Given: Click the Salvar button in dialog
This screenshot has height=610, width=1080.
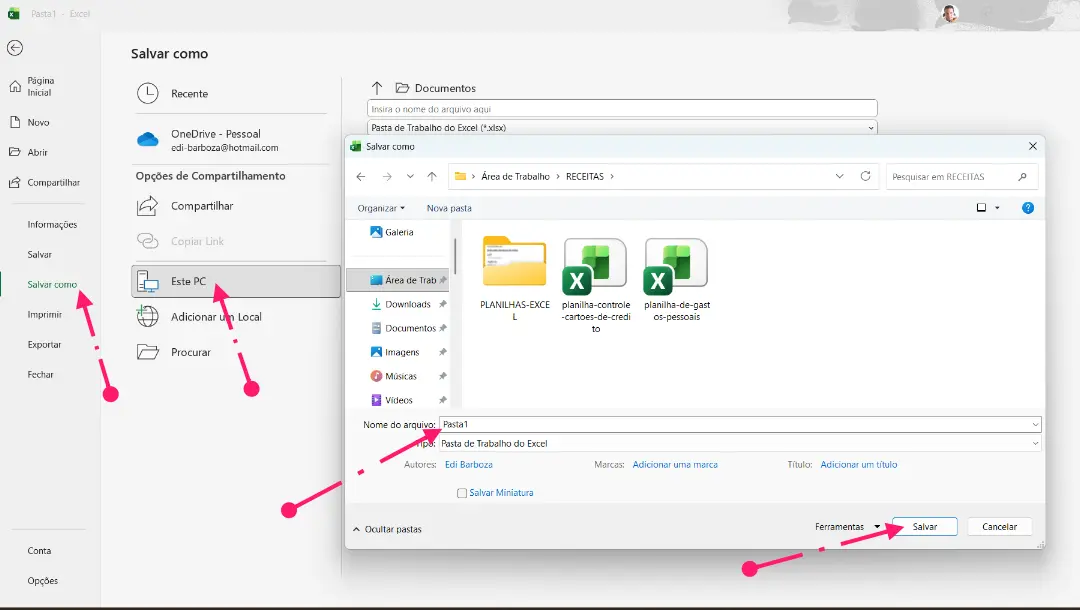Looking at the screenshot, I should coord(924,527).
